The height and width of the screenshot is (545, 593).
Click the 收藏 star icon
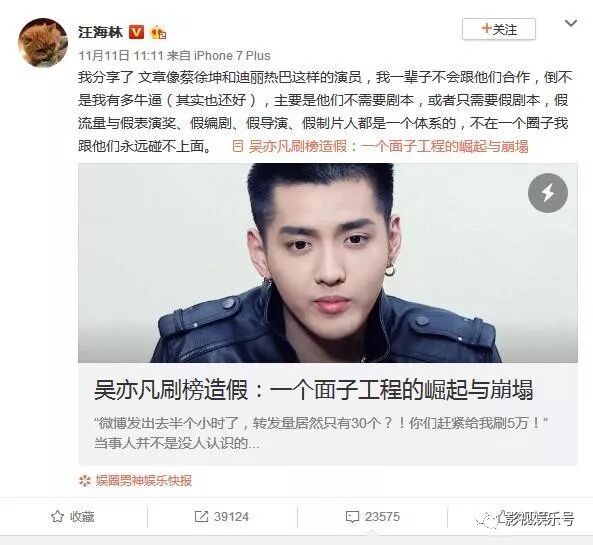(57, 516)
